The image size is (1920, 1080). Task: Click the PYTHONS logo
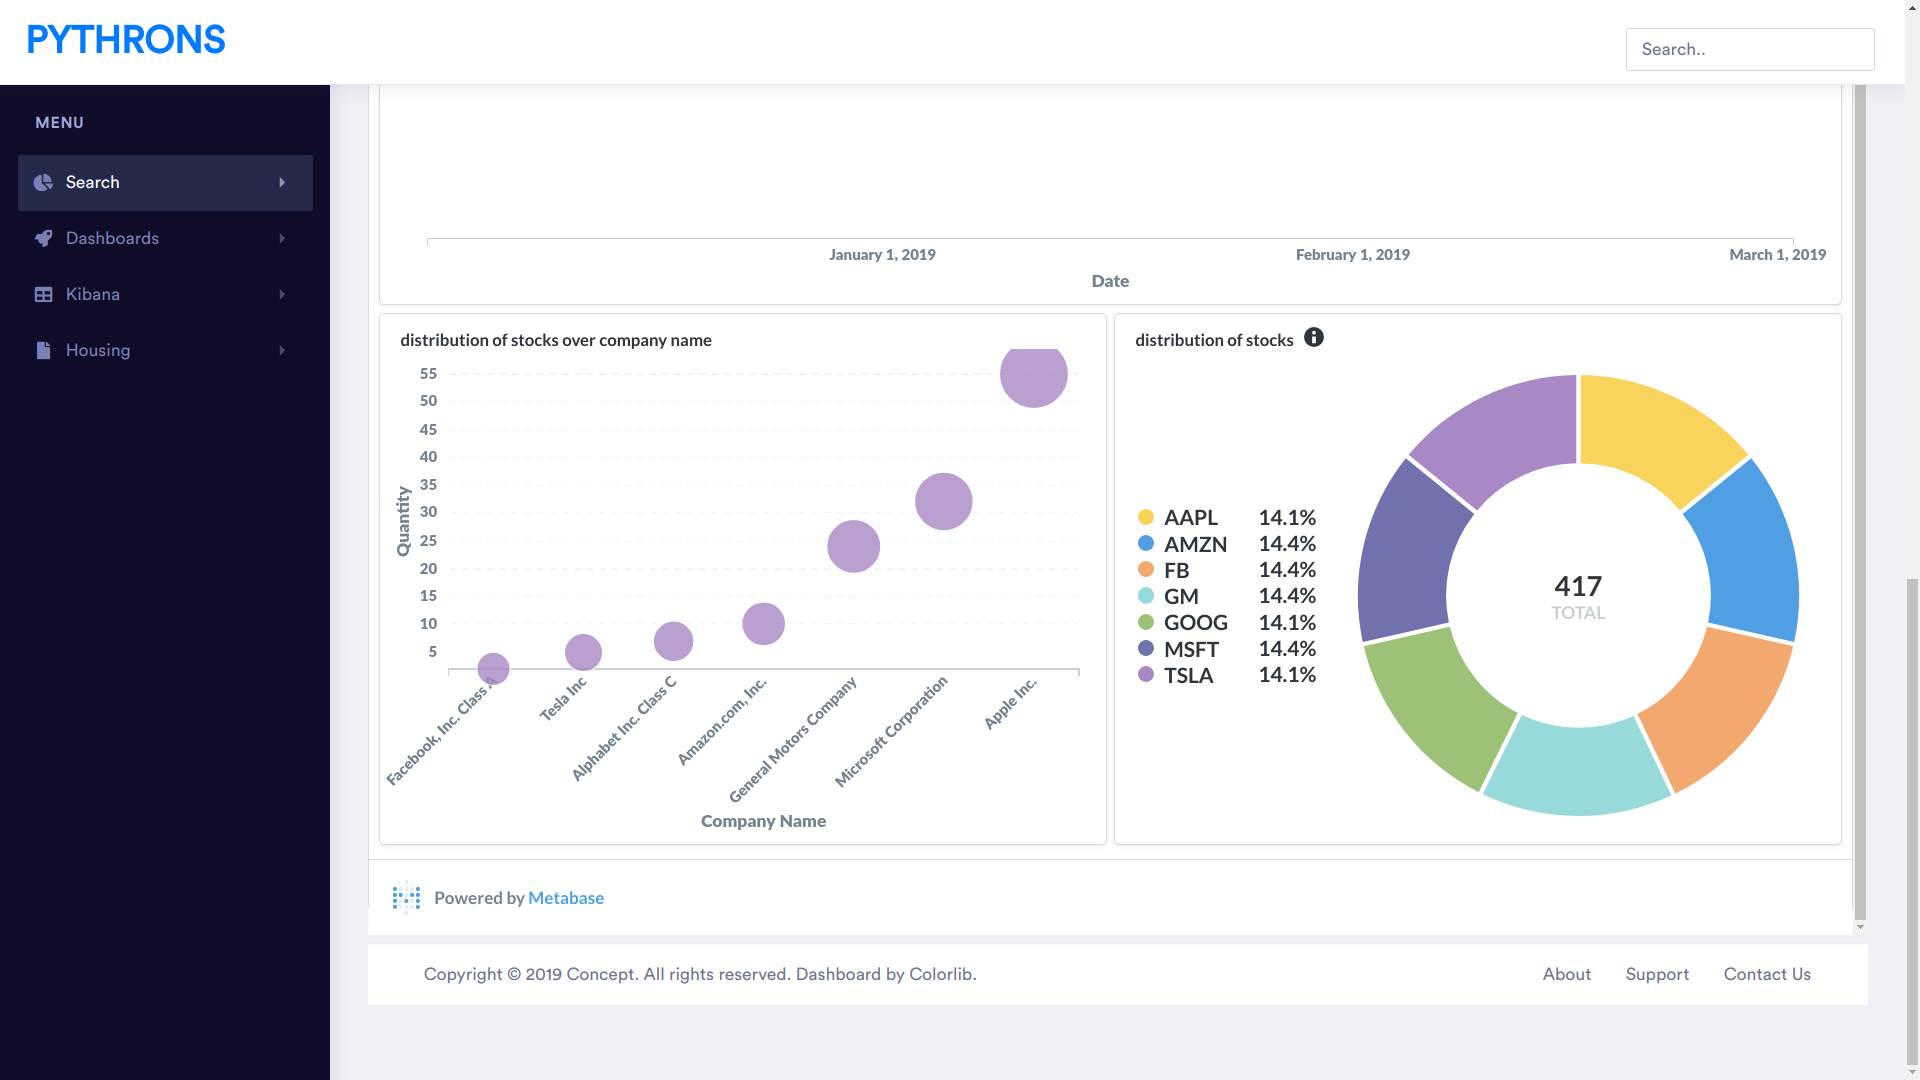126,41
